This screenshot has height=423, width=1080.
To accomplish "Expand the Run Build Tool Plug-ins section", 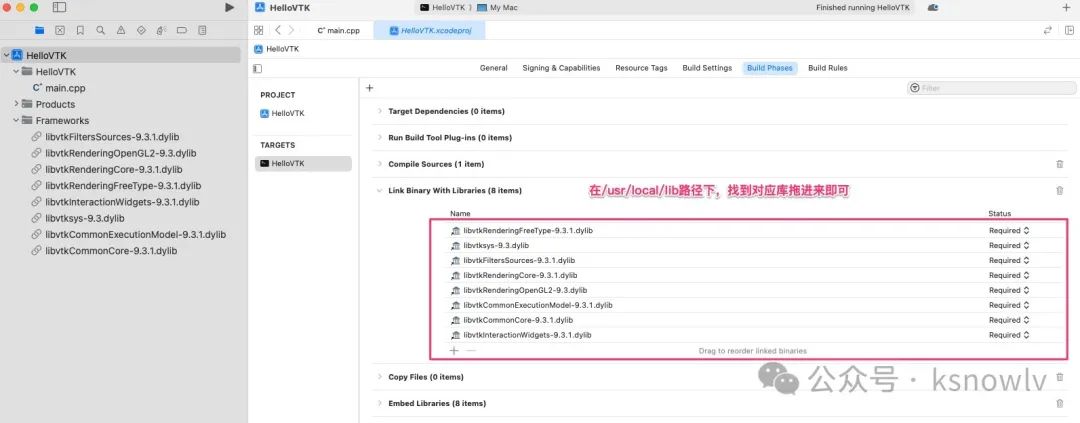I will coord(379,137).
